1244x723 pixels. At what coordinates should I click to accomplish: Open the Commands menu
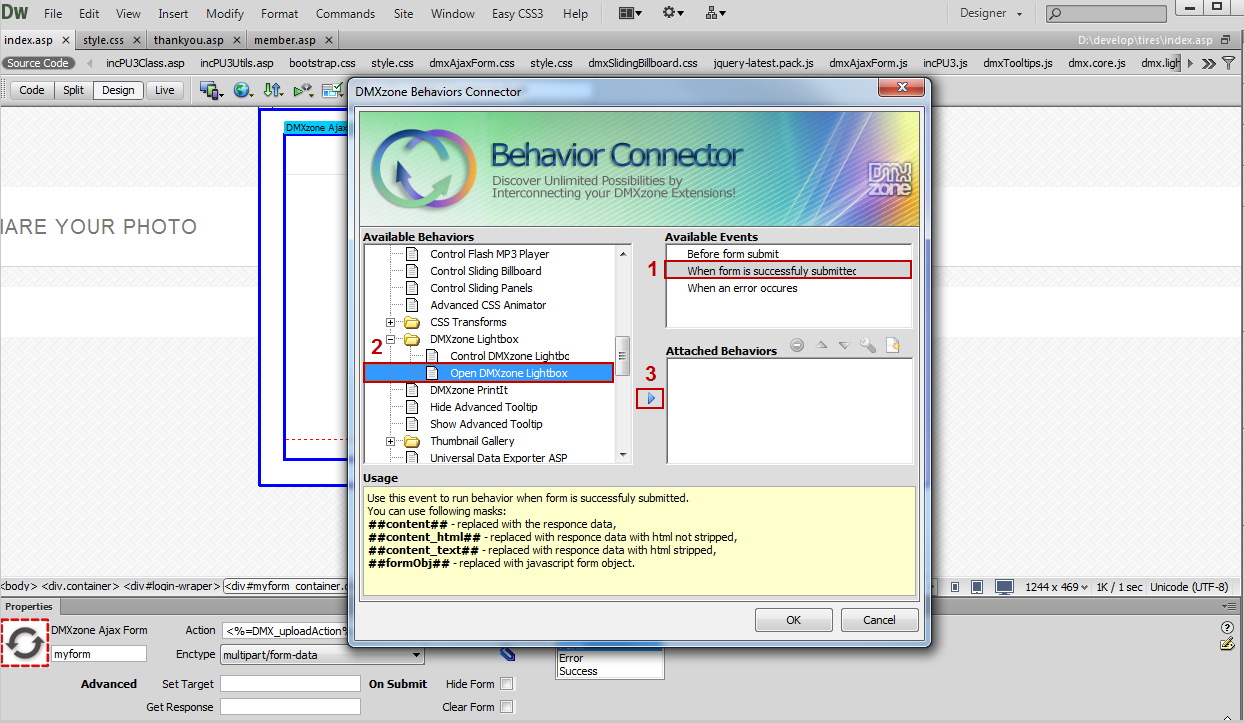tap(345, 14)
